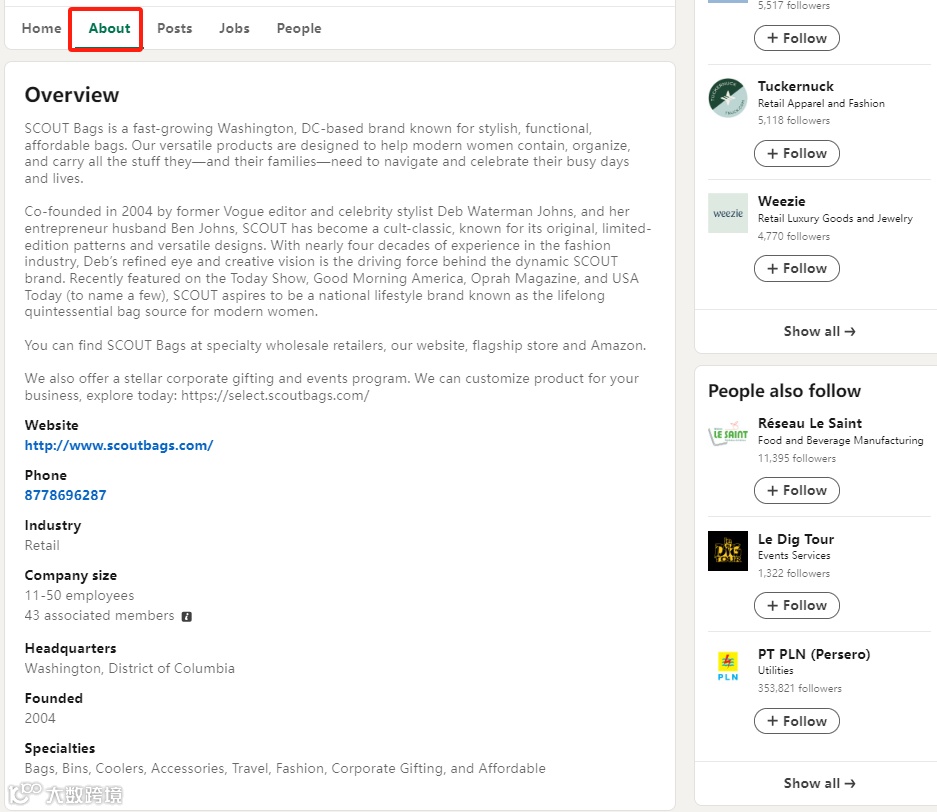This screenshot has height=812, width=937.
Task: Open PT PLN logo
Action: click(x=728, y=666)
